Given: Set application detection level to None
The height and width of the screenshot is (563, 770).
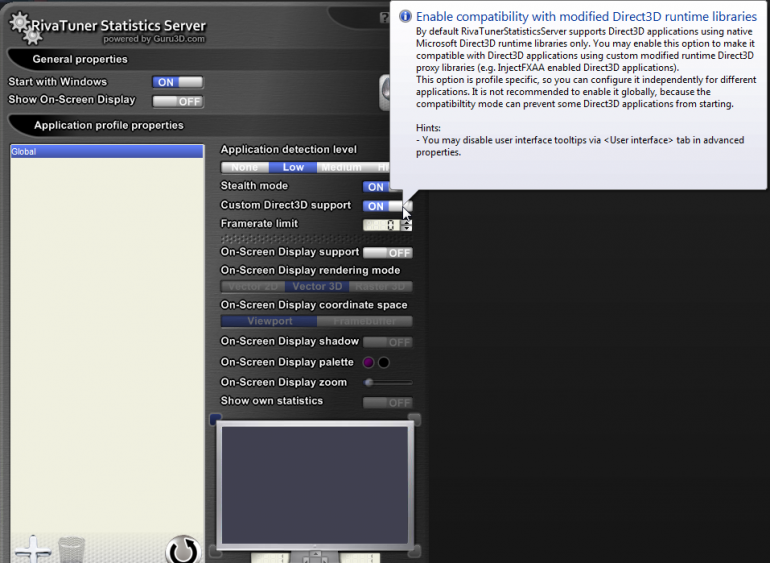Looking at the screenshot, I should point(245,167).
